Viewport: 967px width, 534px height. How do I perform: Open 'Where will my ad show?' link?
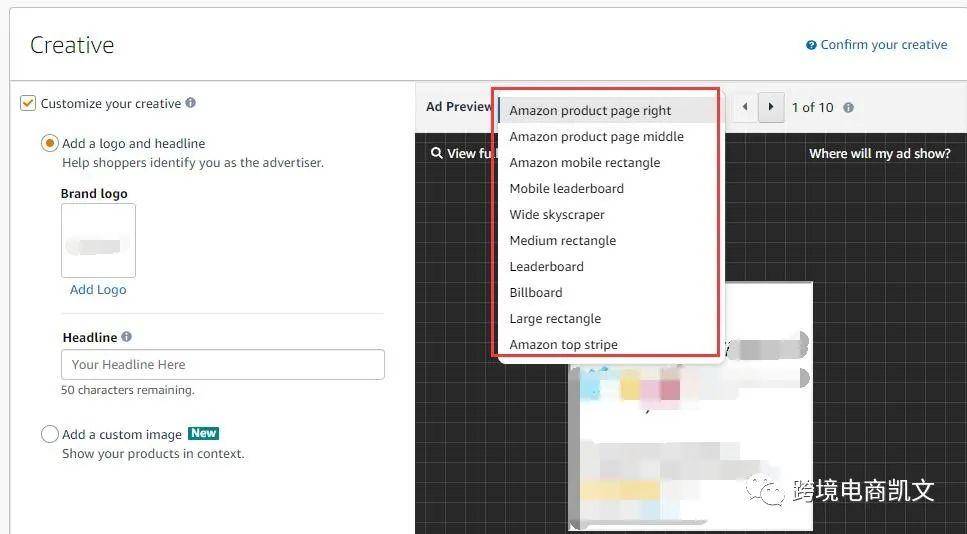pyautogui.click(x=879, y=153)
